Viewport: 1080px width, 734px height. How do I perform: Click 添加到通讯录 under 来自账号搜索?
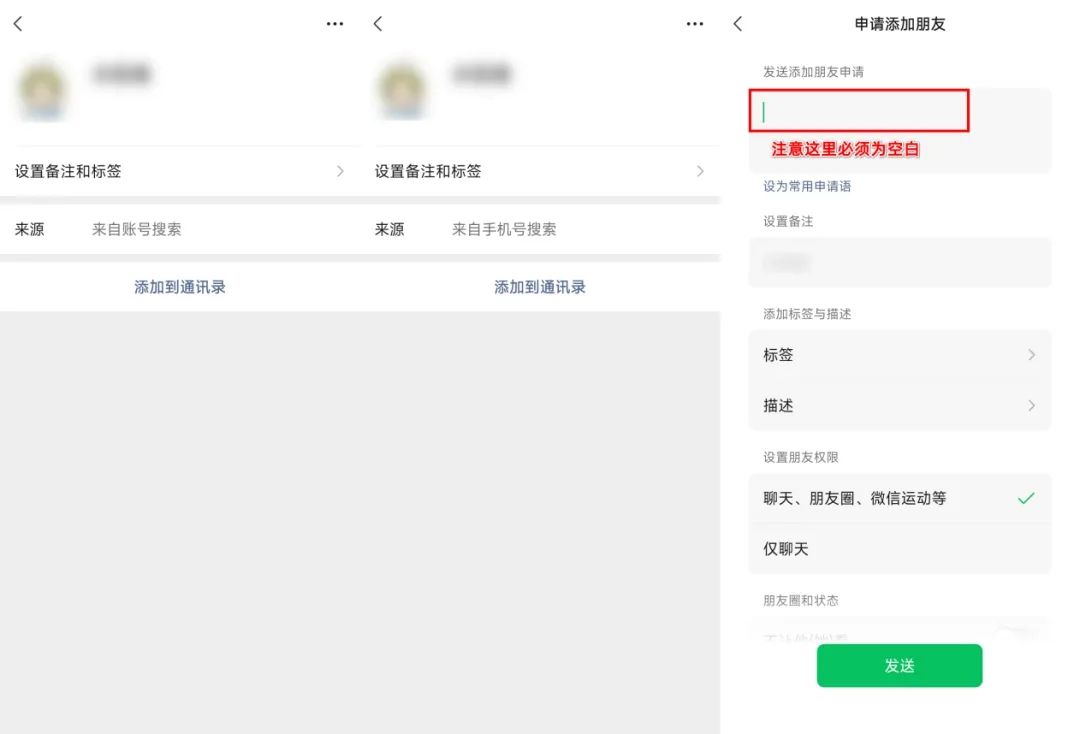point(180,287)
